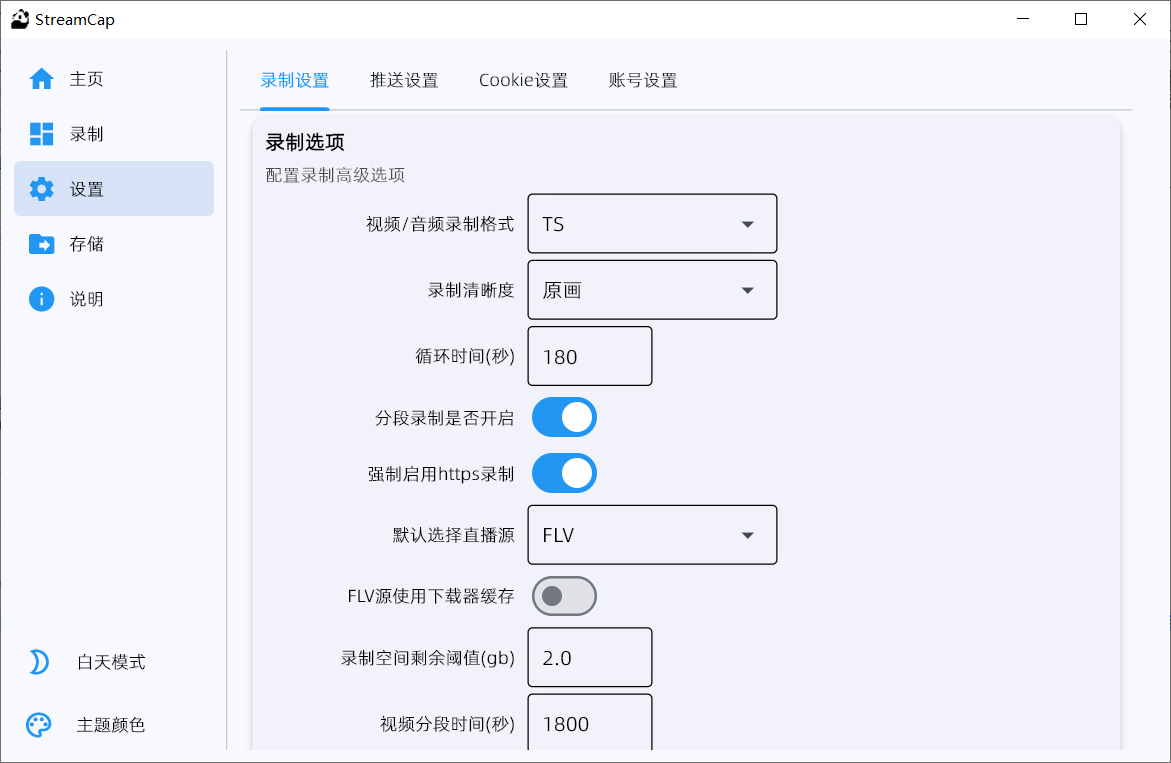1171x763 pixels.
Task: Click the 循环时间(秒) input field
Action: click(589, 356)
